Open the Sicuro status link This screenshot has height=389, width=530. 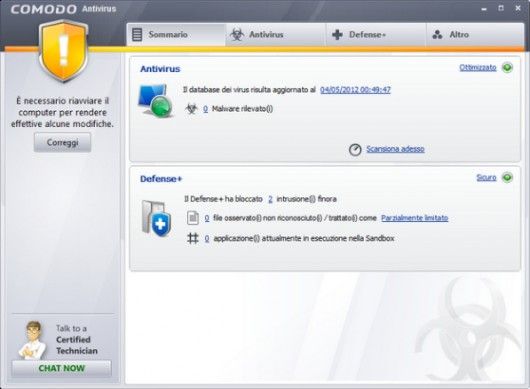click(x=486, y=177)
